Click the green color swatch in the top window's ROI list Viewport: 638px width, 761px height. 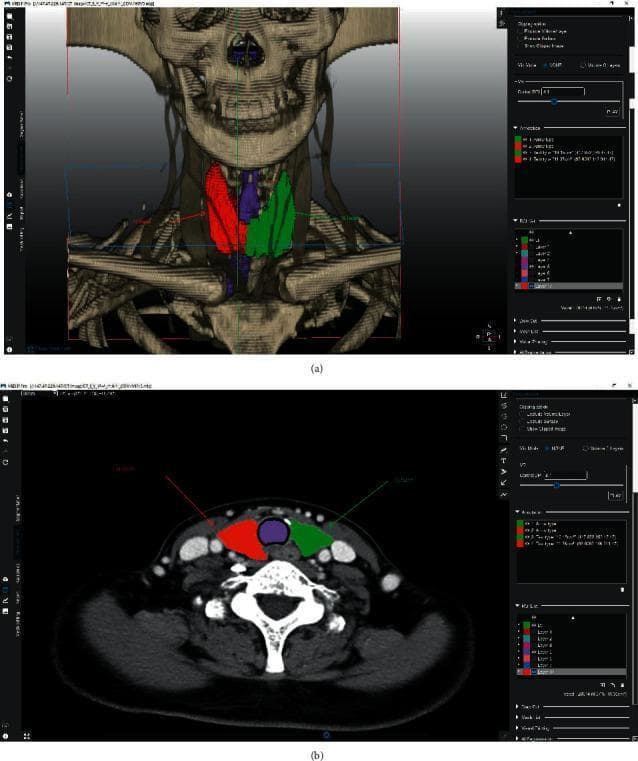524,240
